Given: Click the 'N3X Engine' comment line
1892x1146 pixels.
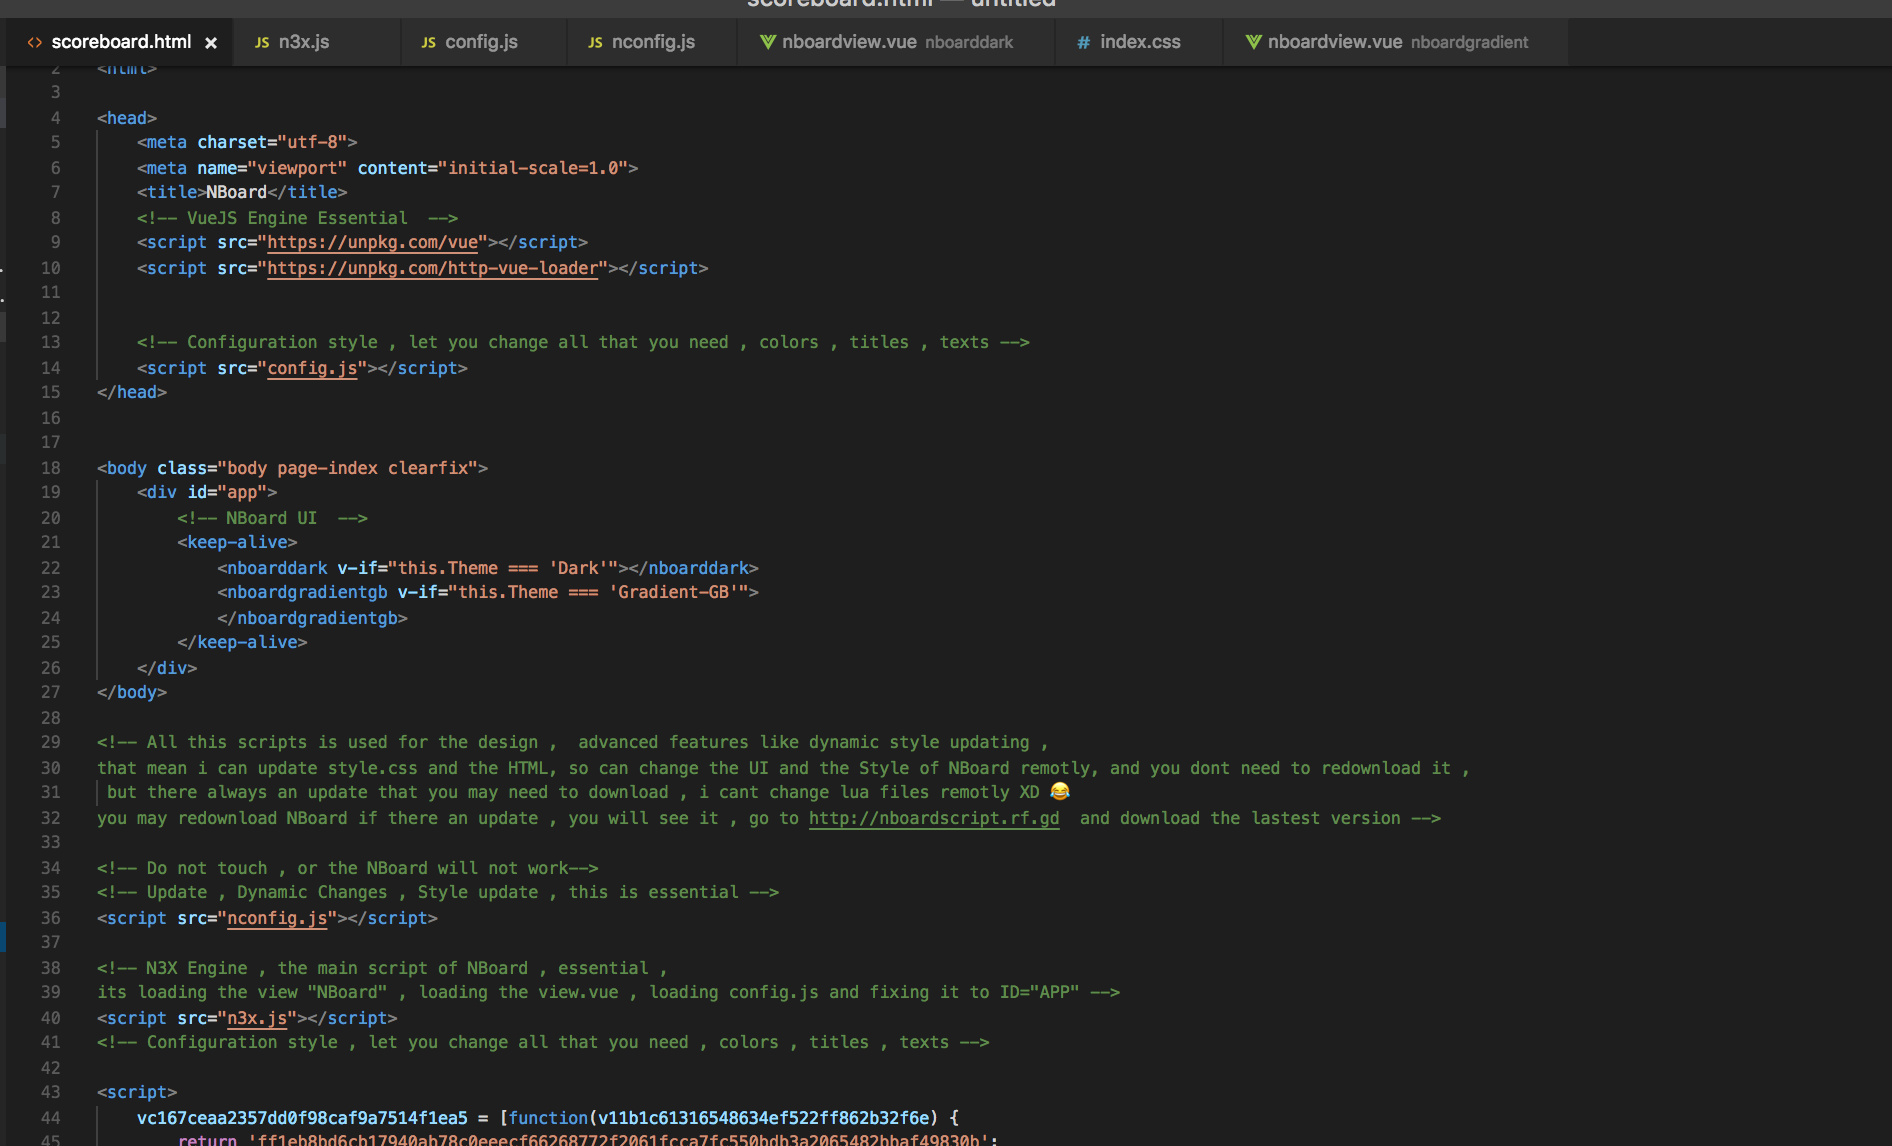Looking at the screenshot, I should [382, 968].
